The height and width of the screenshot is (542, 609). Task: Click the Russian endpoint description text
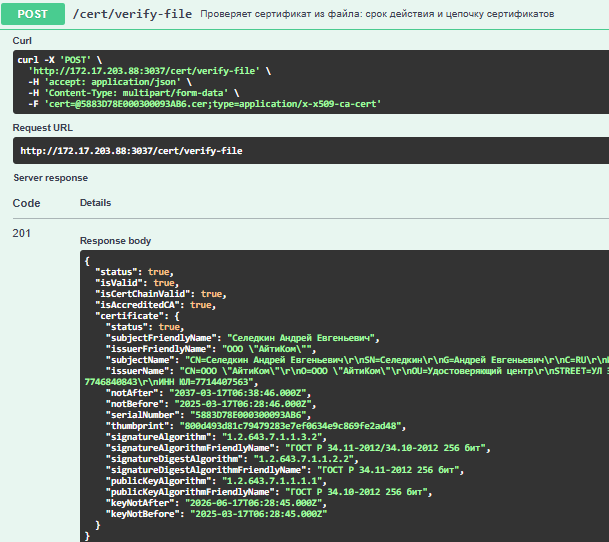[377, 14]
